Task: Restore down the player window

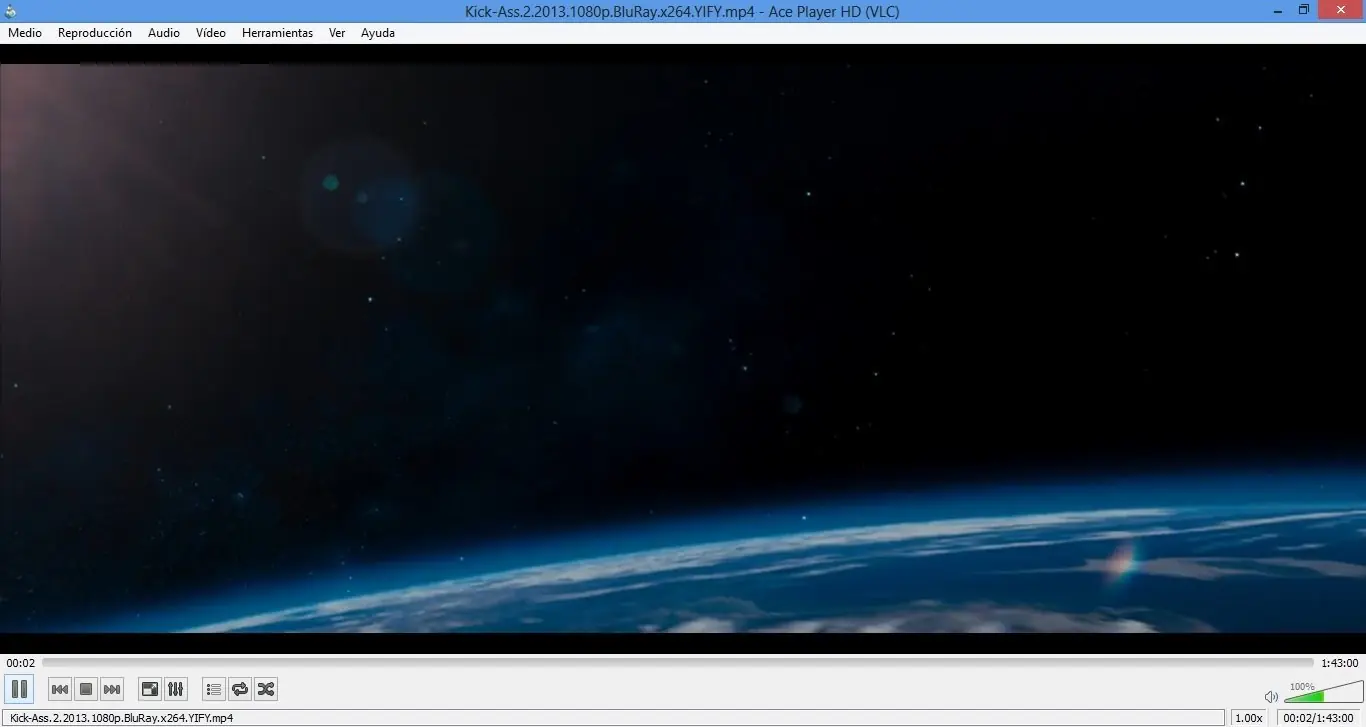Action: [1304, 10]
